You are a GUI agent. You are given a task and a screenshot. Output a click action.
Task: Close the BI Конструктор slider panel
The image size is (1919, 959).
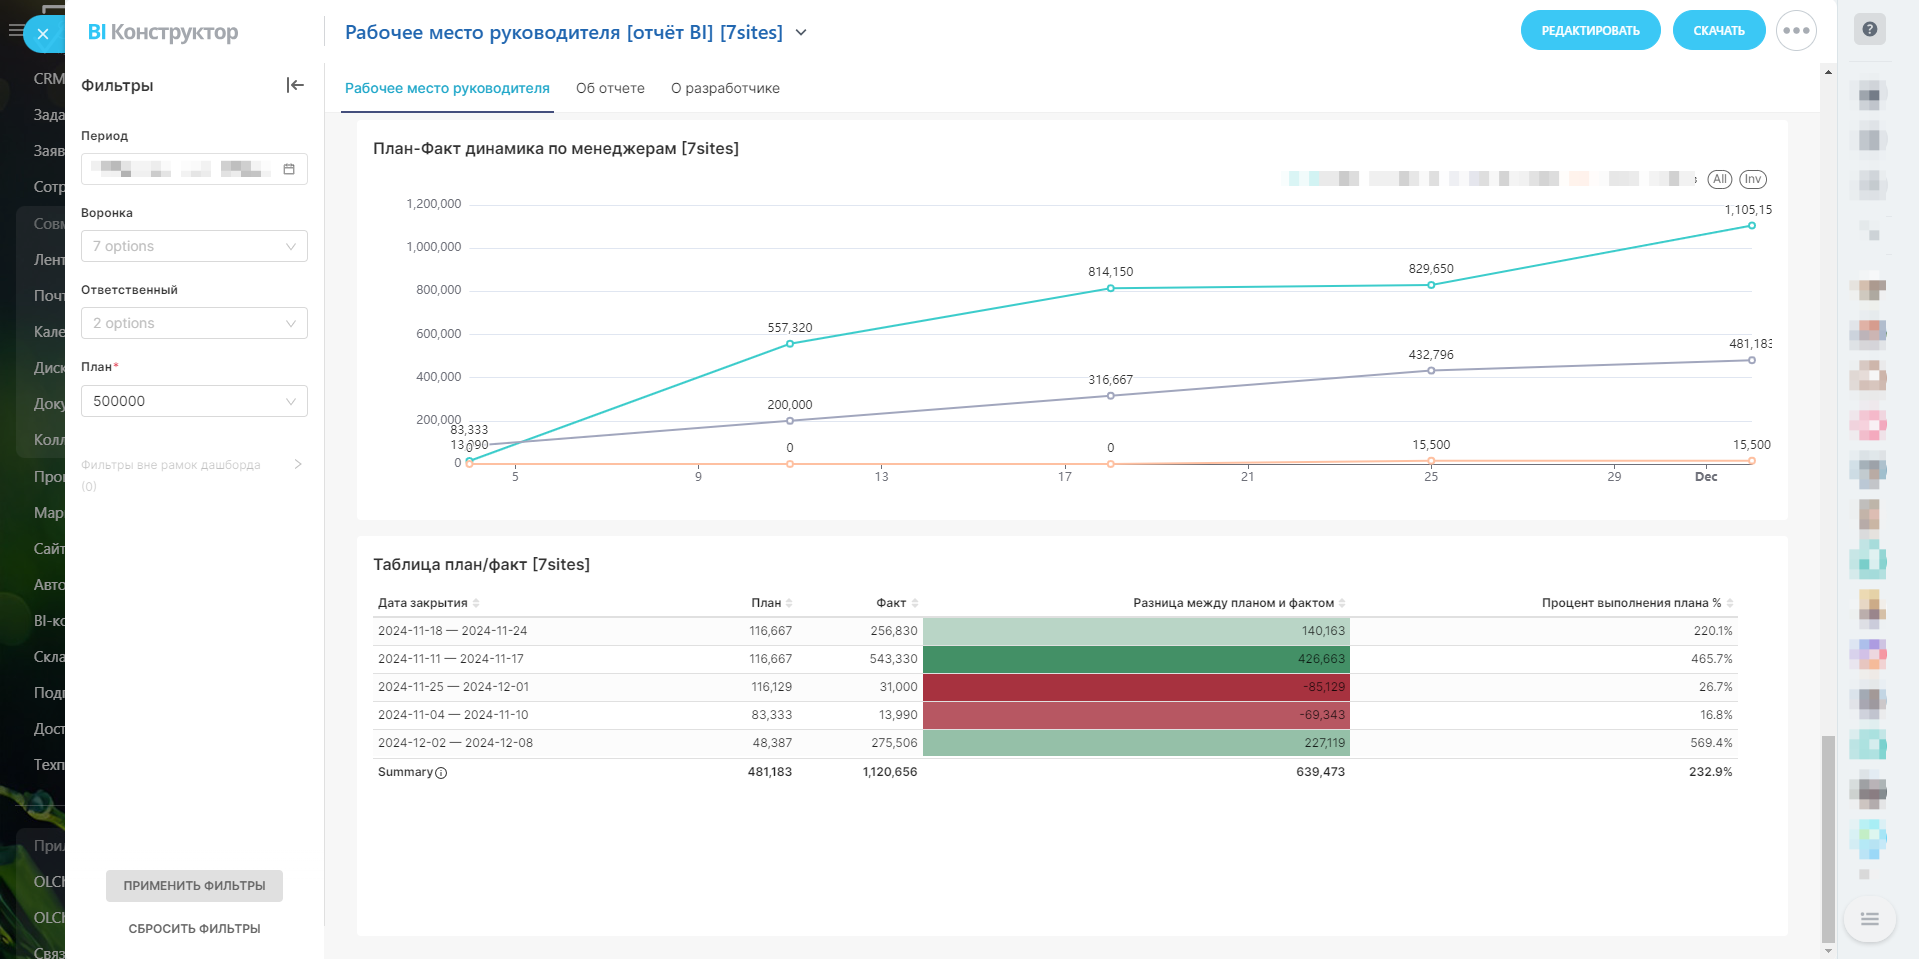point(43,34)
